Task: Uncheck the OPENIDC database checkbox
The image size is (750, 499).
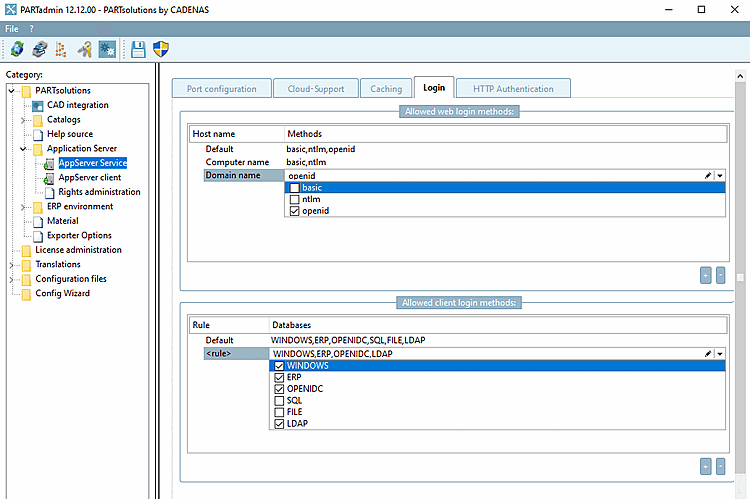Action: (279, 389)
